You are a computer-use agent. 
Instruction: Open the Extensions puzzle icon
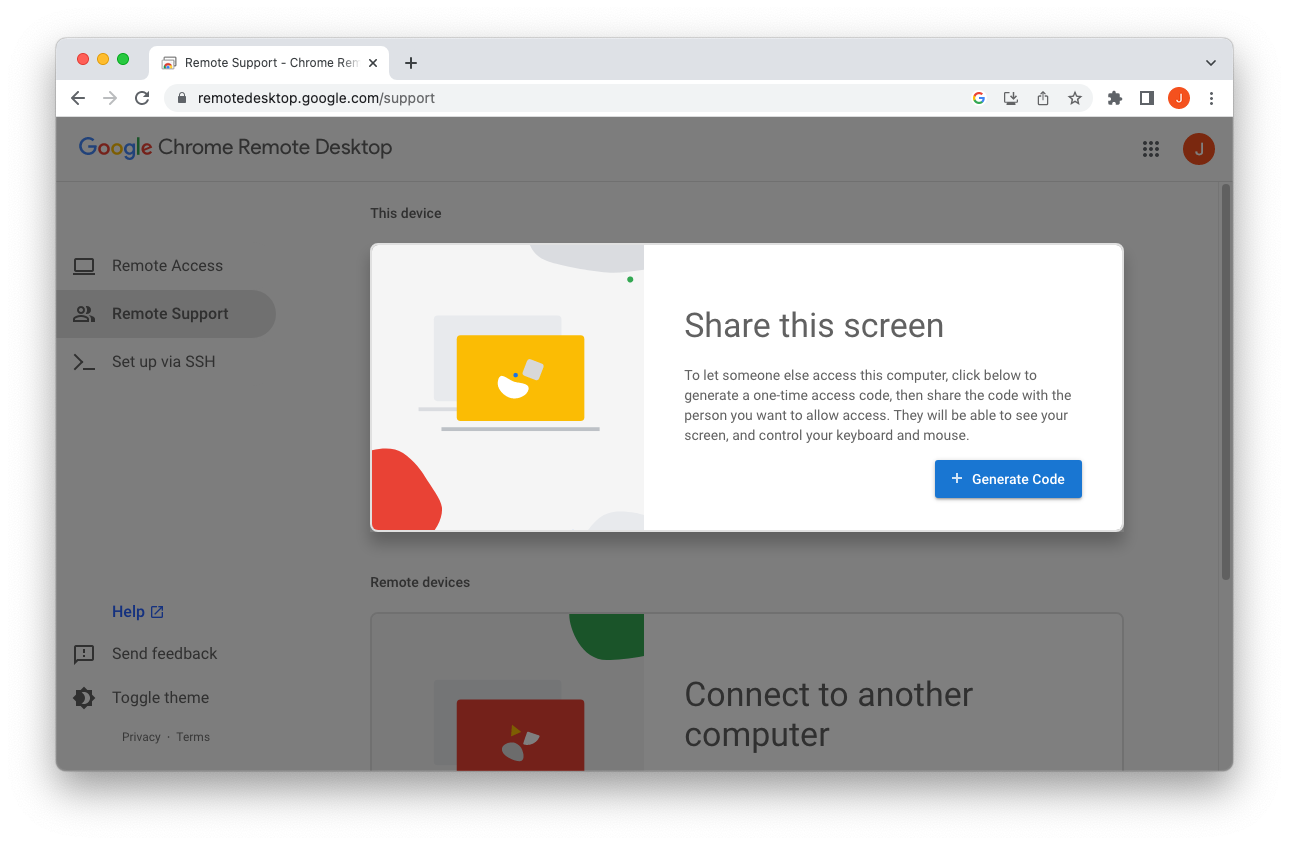tap(1115, 98)
